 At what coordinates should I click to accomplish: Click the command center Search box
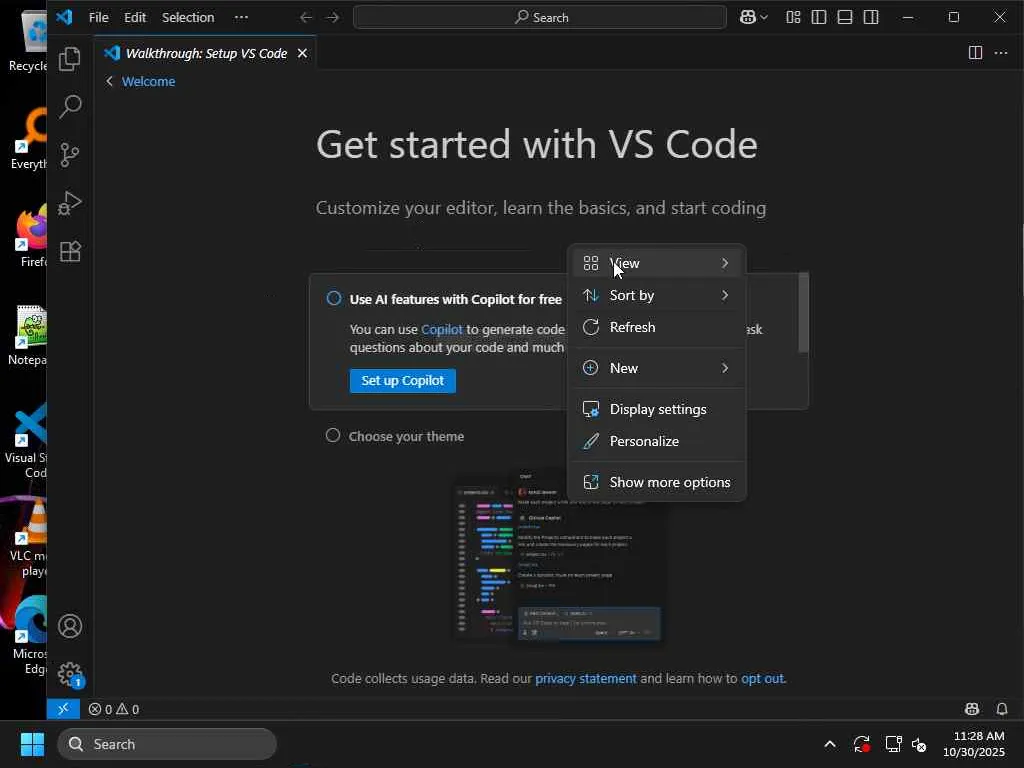pyautogui.click(x=540, y=18)
